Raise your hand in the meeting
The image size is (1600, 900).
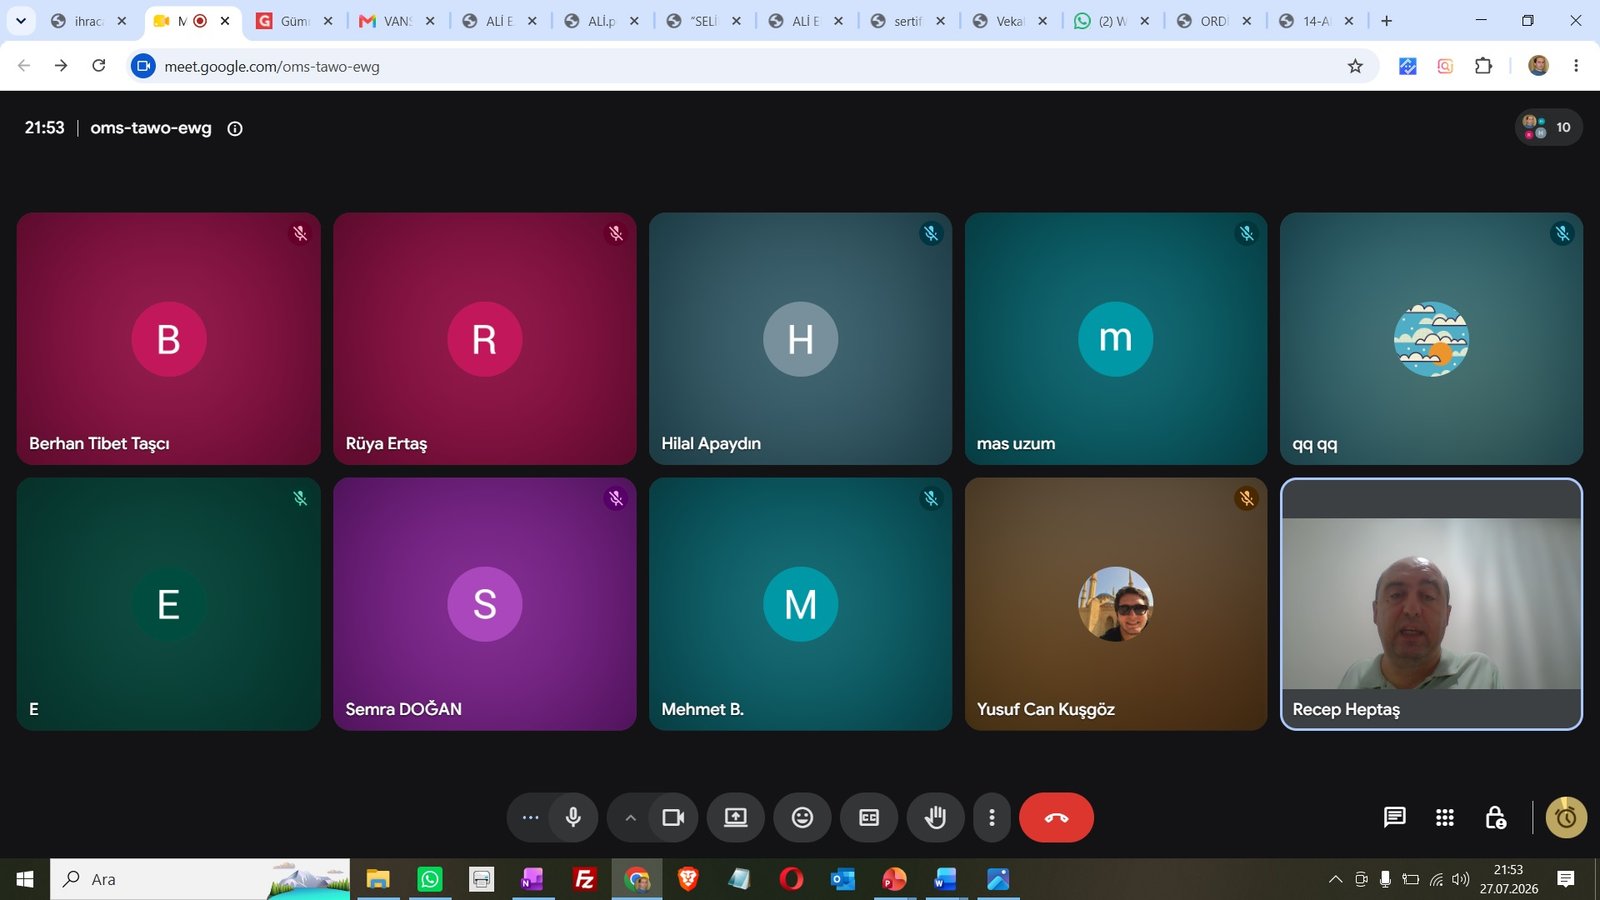(x=935, y=818)
